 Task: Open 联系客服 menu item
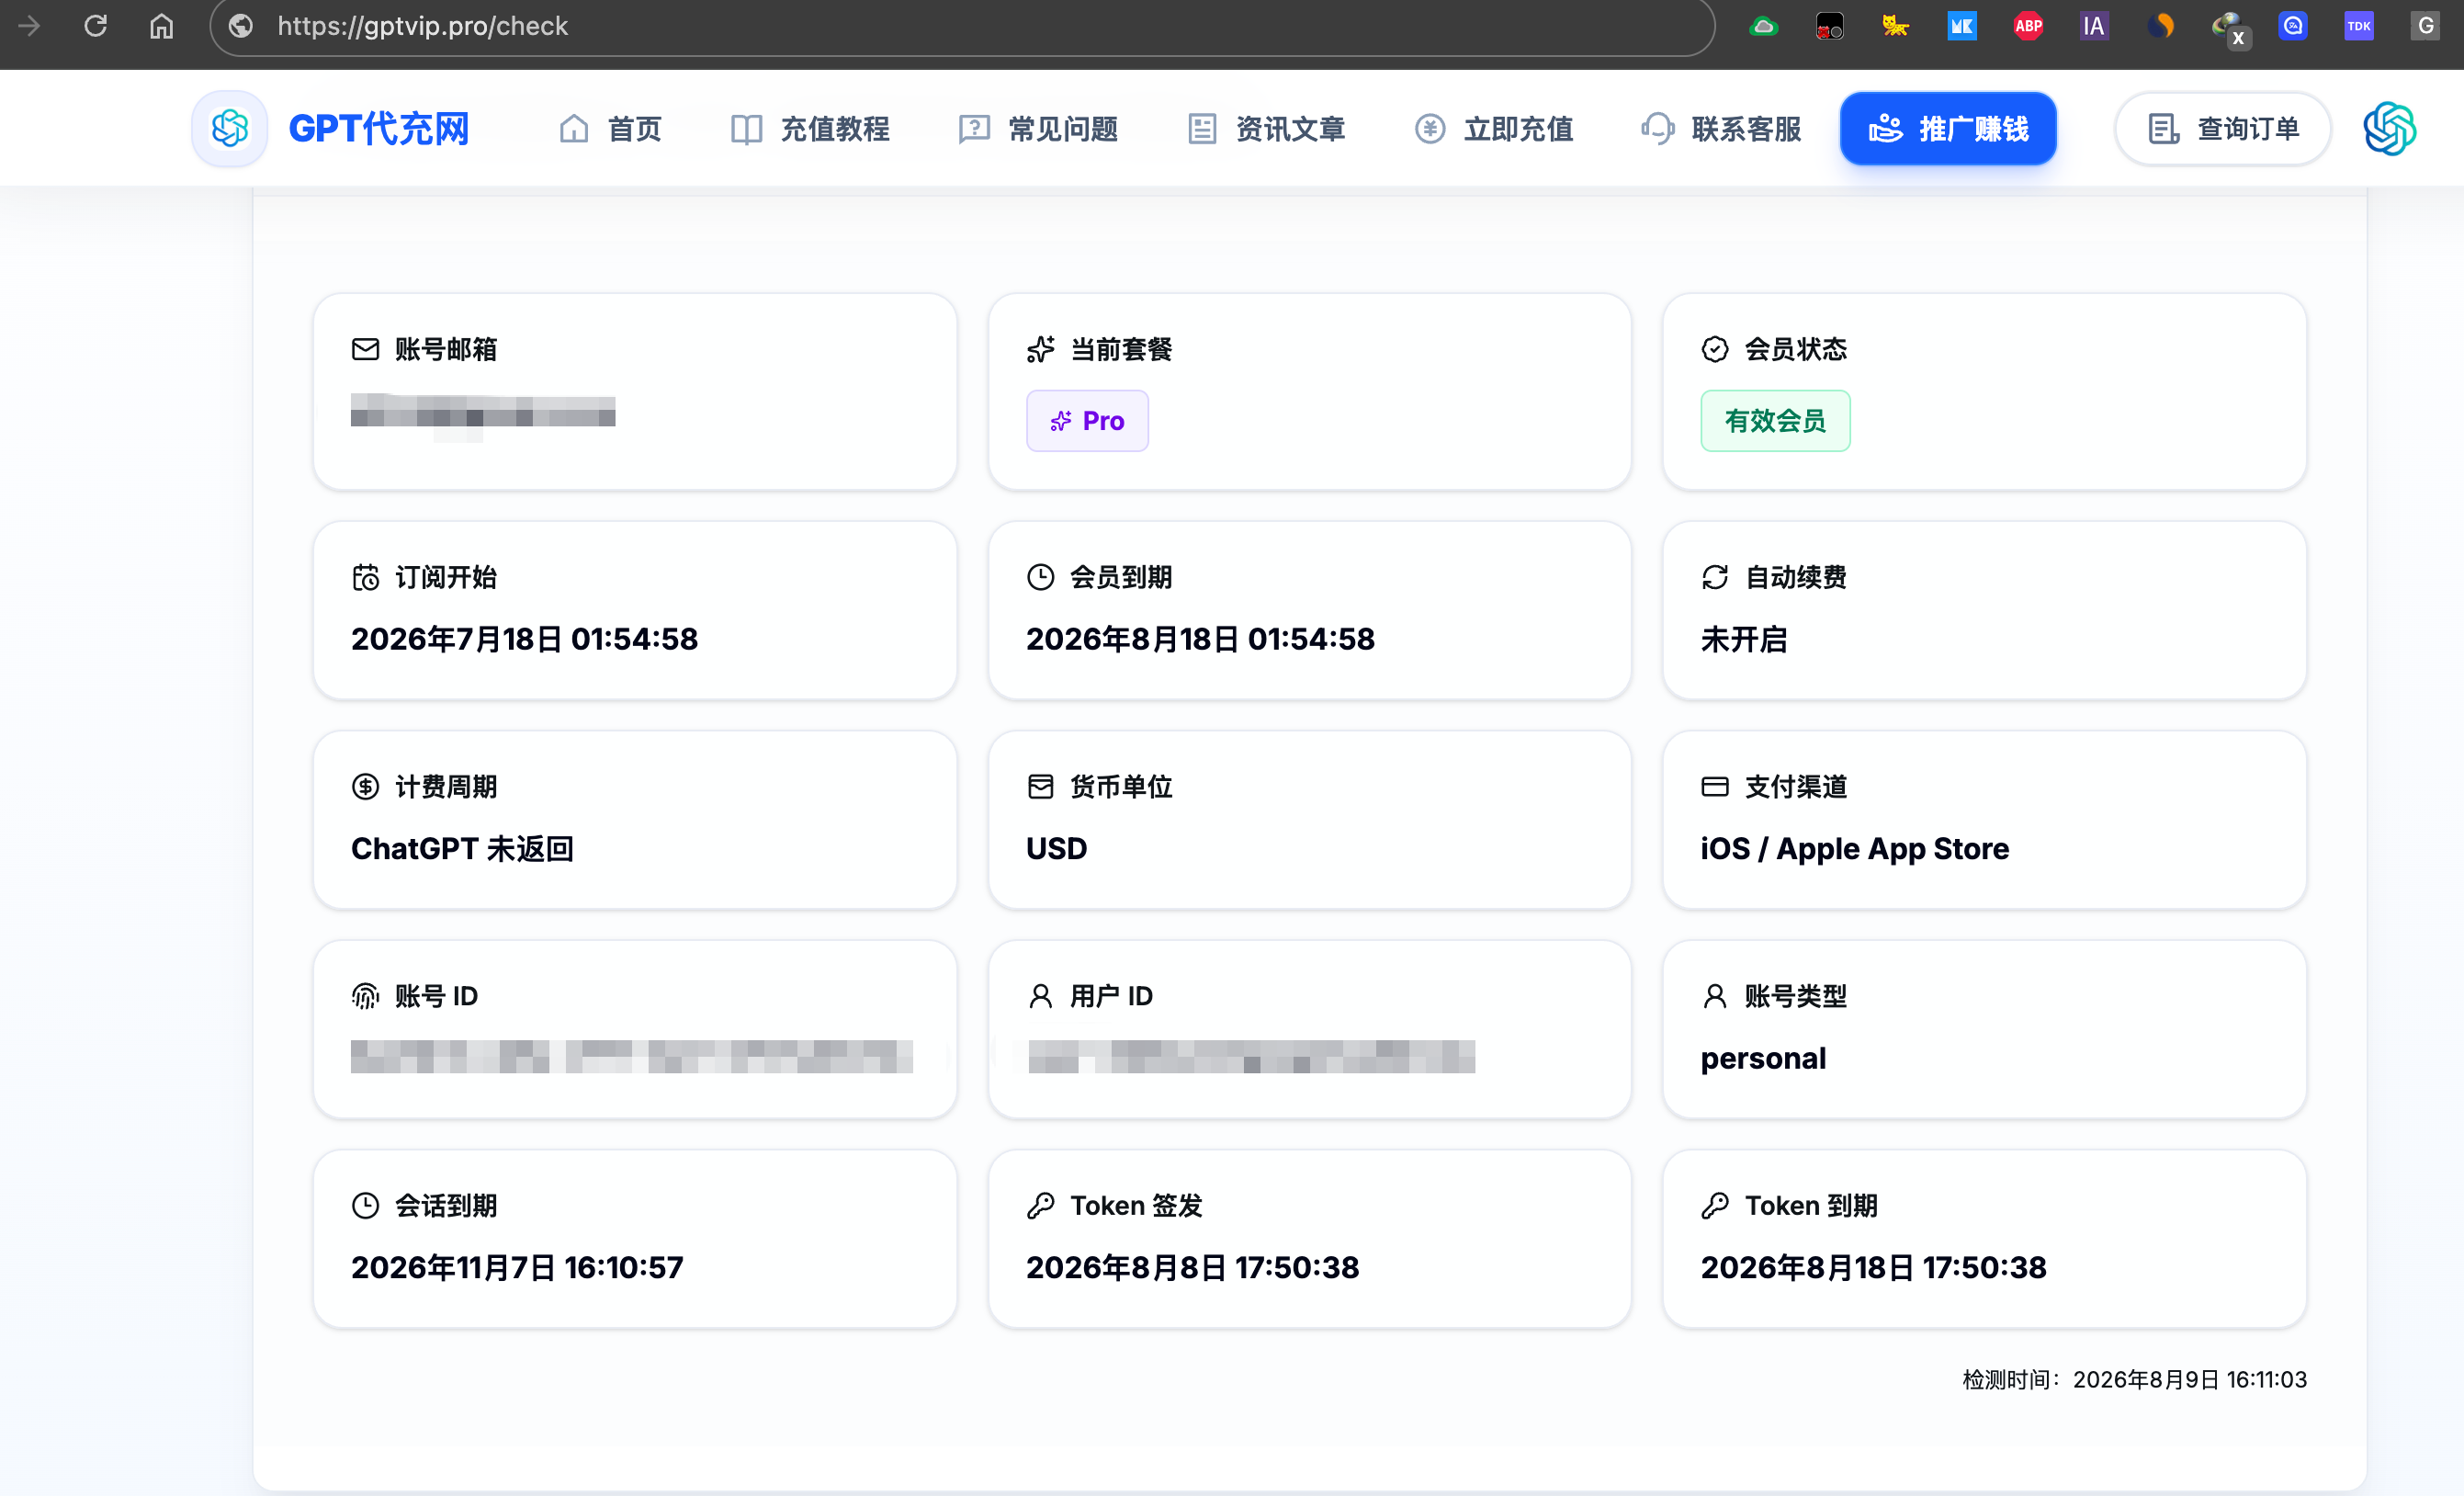(1721, 128)
